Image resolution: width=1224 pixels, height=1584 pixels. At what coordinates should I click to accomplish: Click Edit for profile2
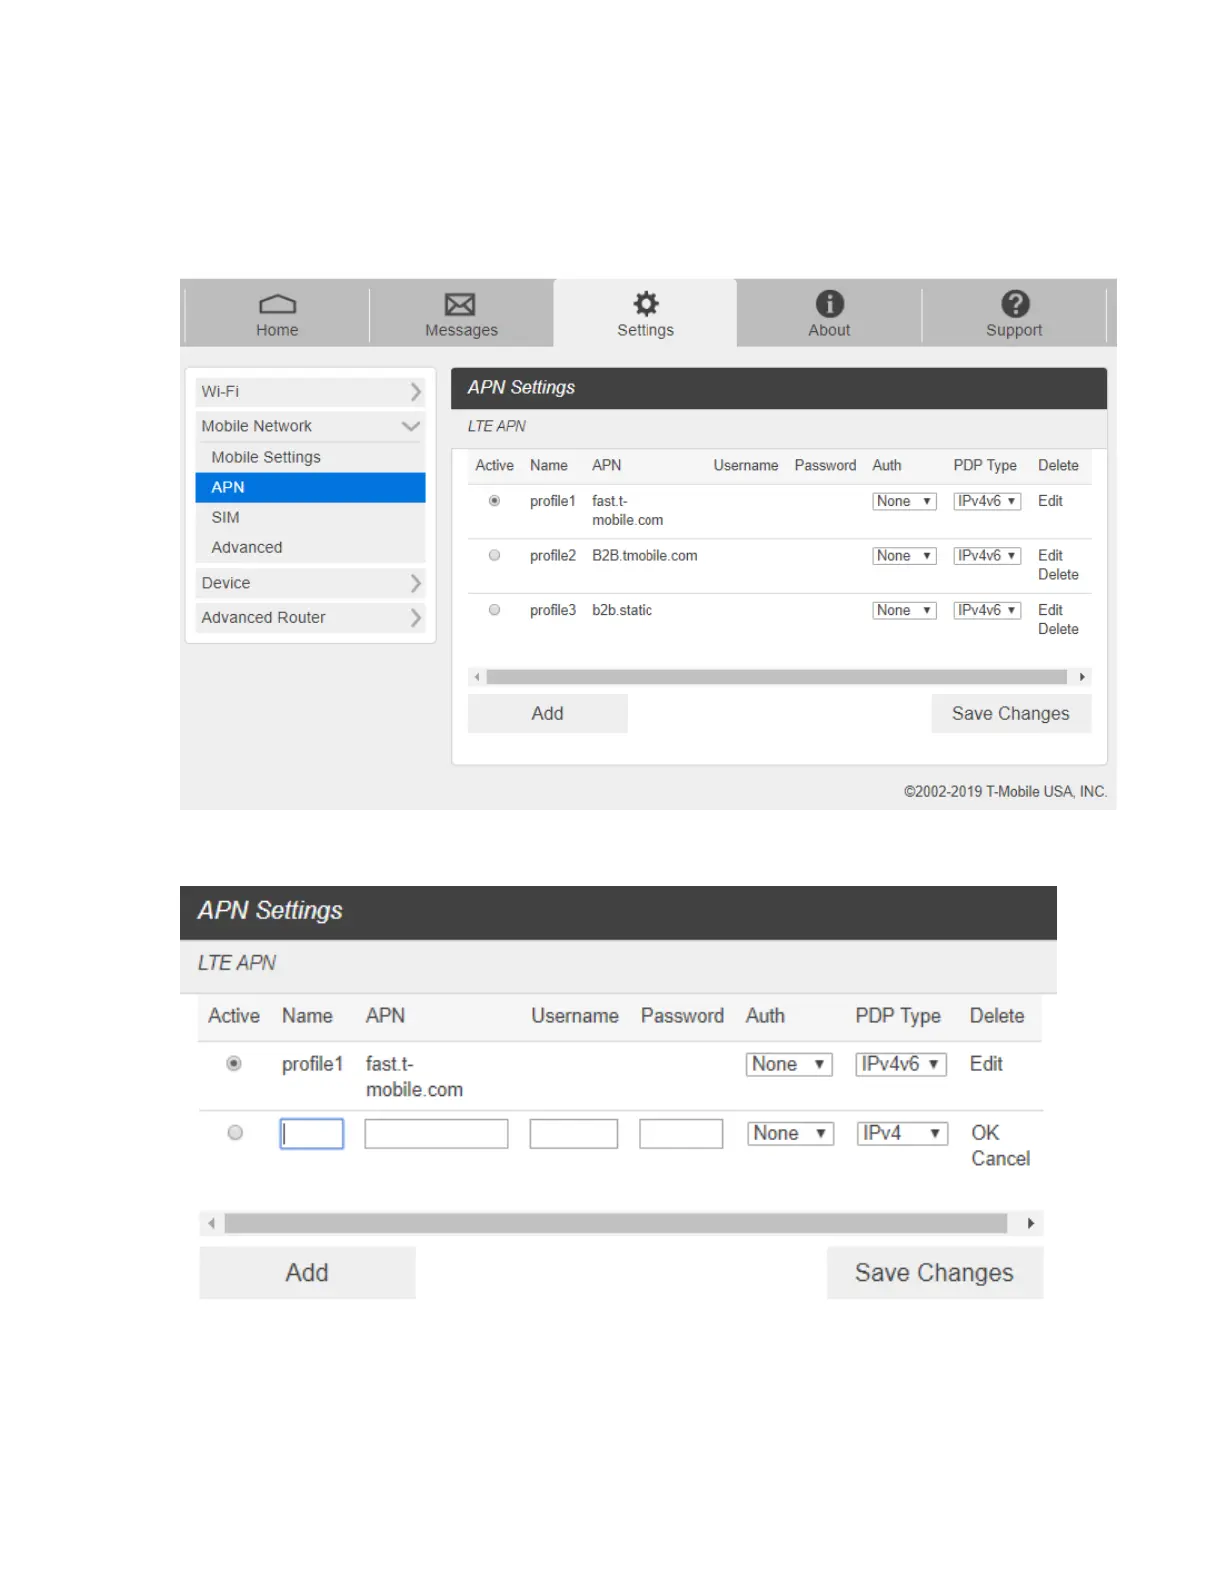[1050, 555]
